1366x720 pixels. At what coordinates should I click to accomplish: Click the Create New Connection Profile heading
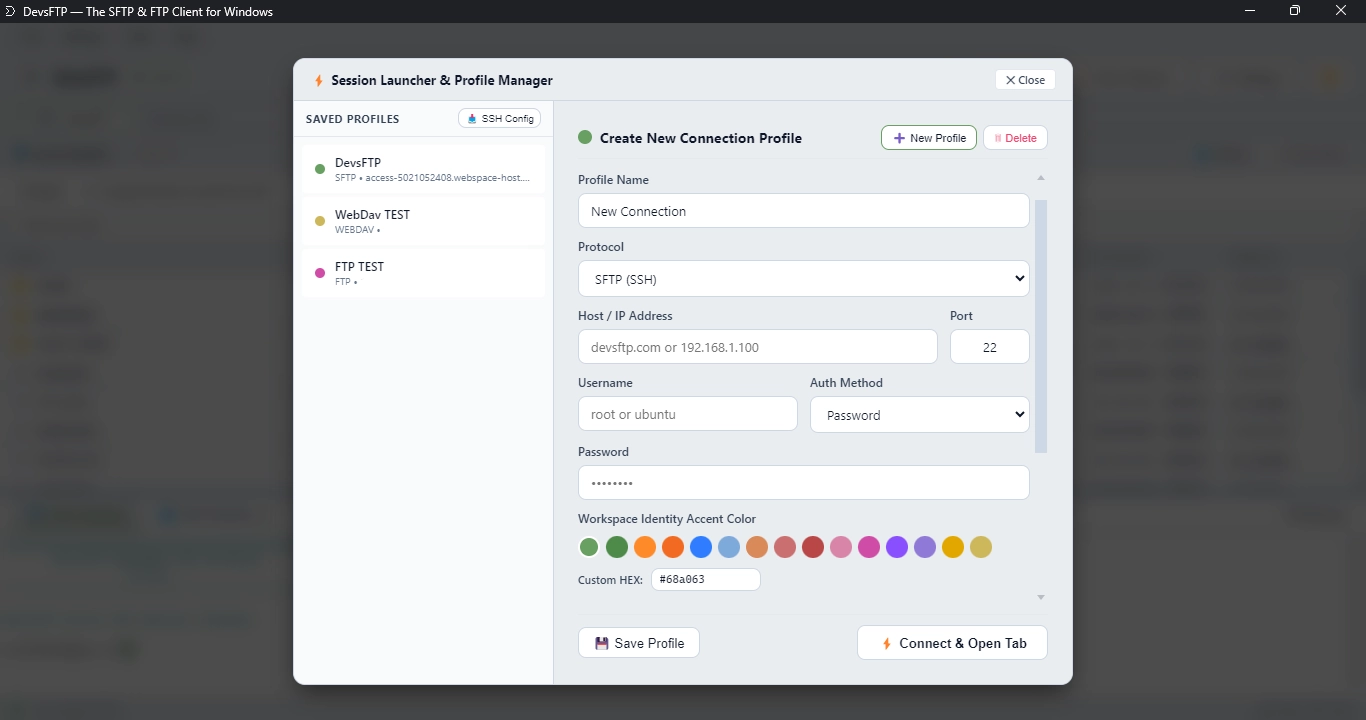(701, 138)
